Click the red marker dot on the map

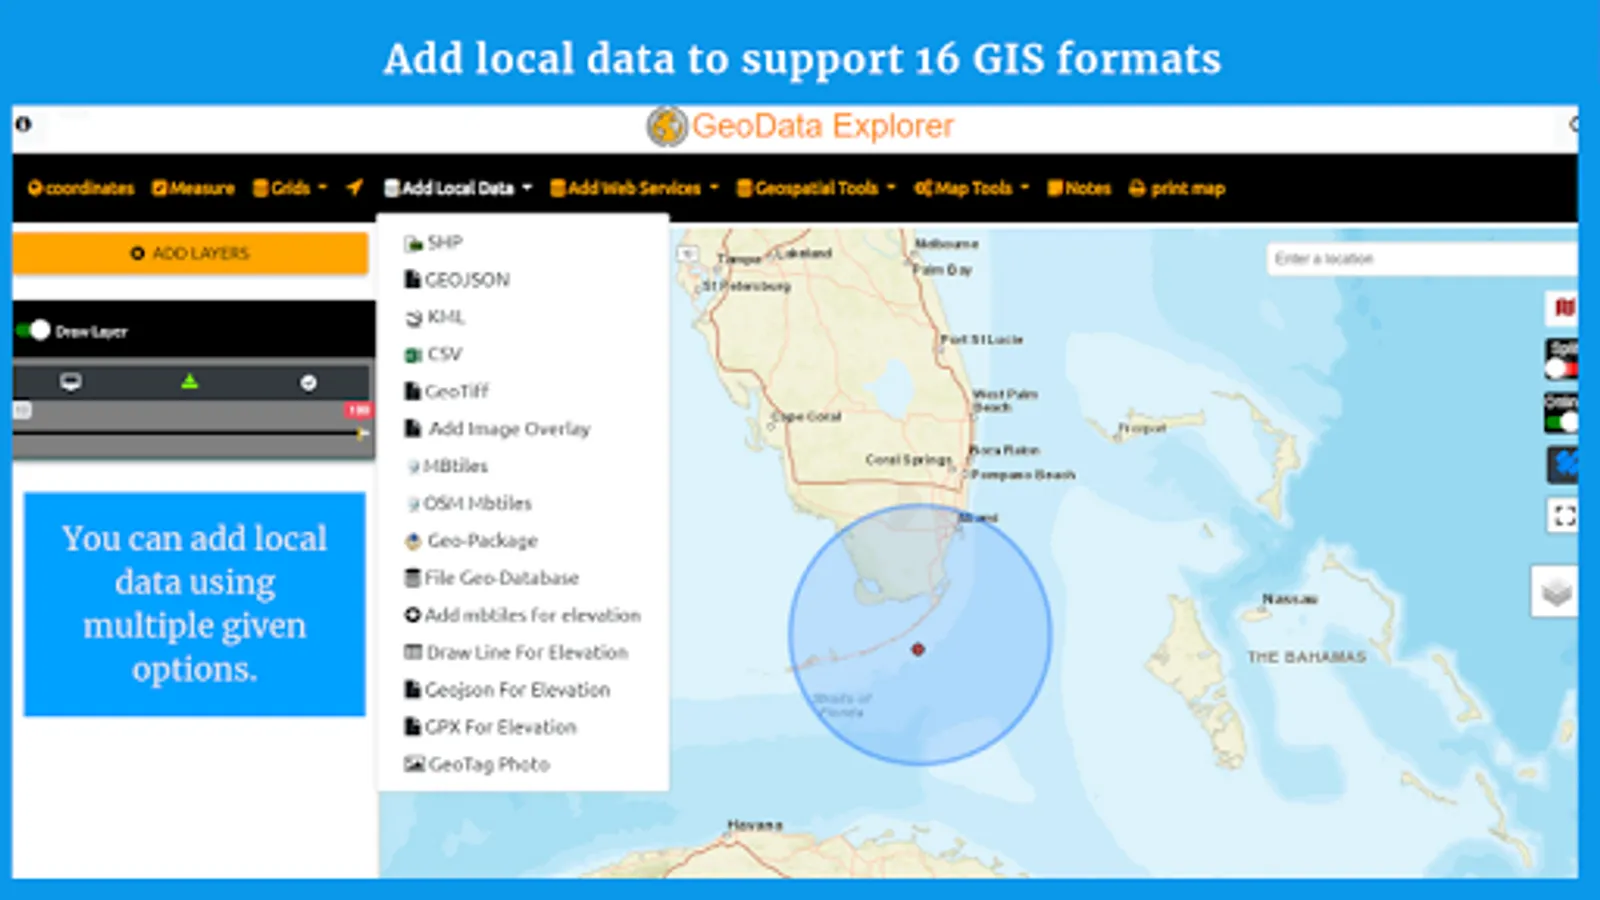[x=918, y=650]
